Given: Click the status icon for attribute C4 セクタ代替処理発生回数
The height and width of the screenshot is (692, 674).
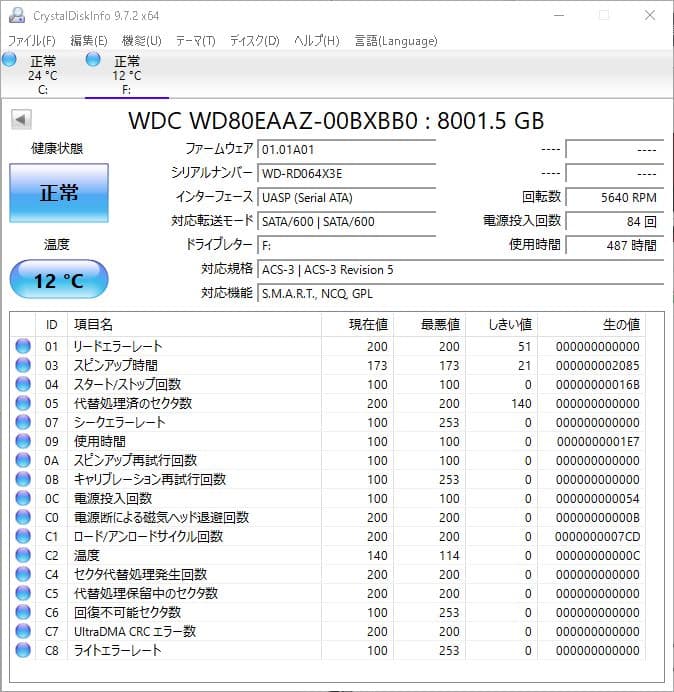Looking at the screenshot, I should point(23,574).
